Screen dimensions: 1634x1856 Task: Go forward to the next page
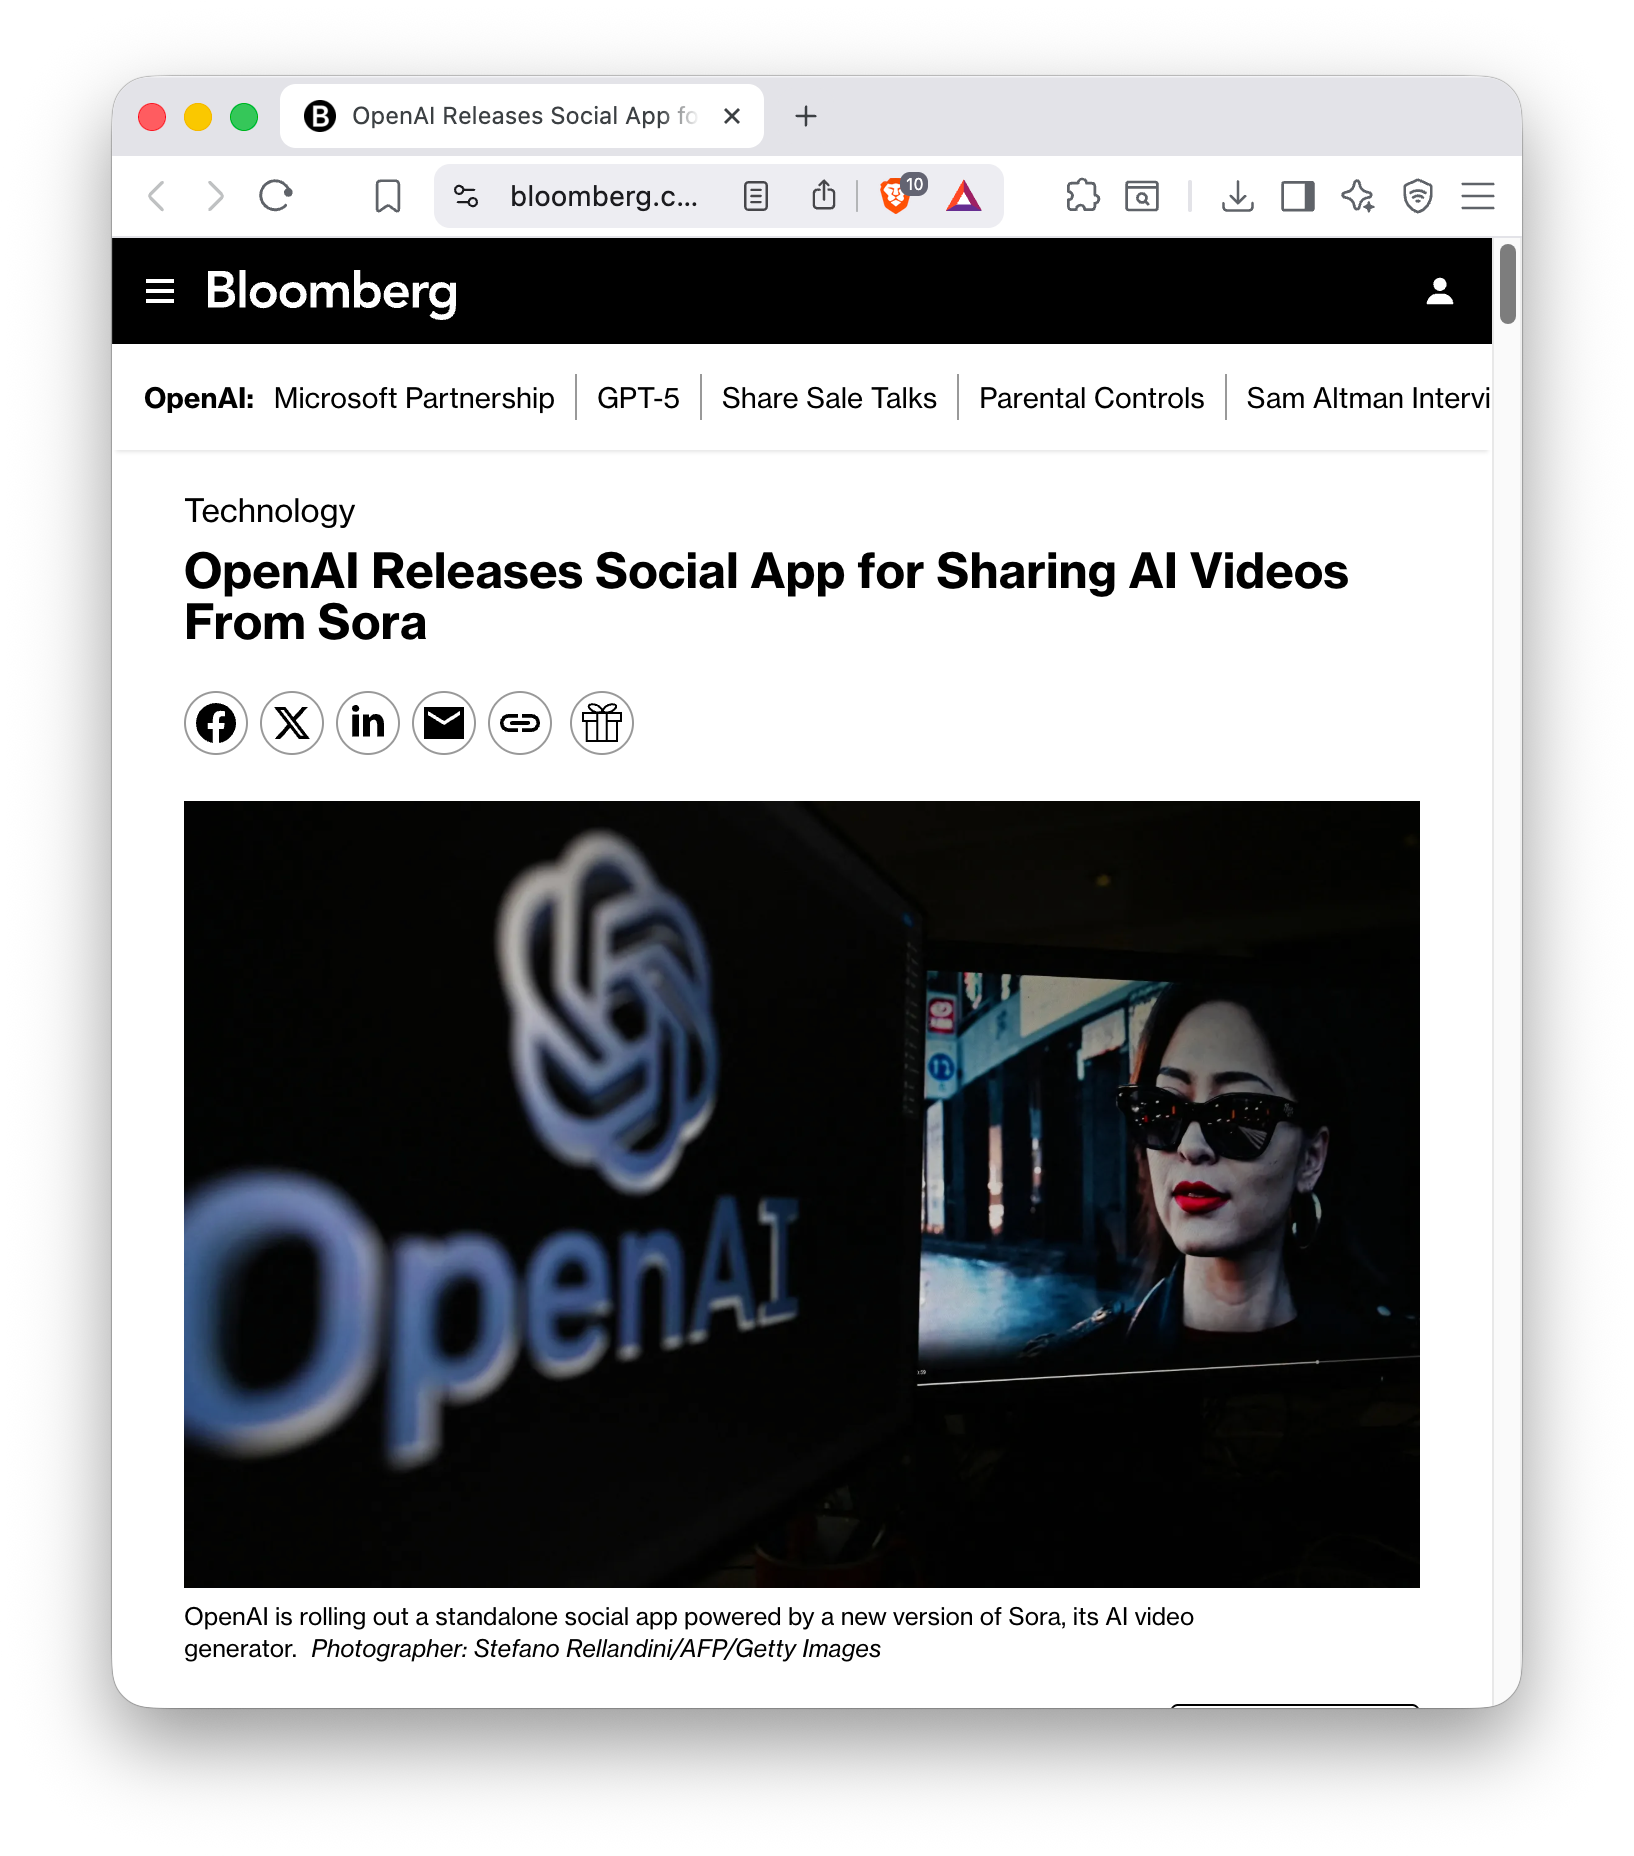click(x=215, y=196)
